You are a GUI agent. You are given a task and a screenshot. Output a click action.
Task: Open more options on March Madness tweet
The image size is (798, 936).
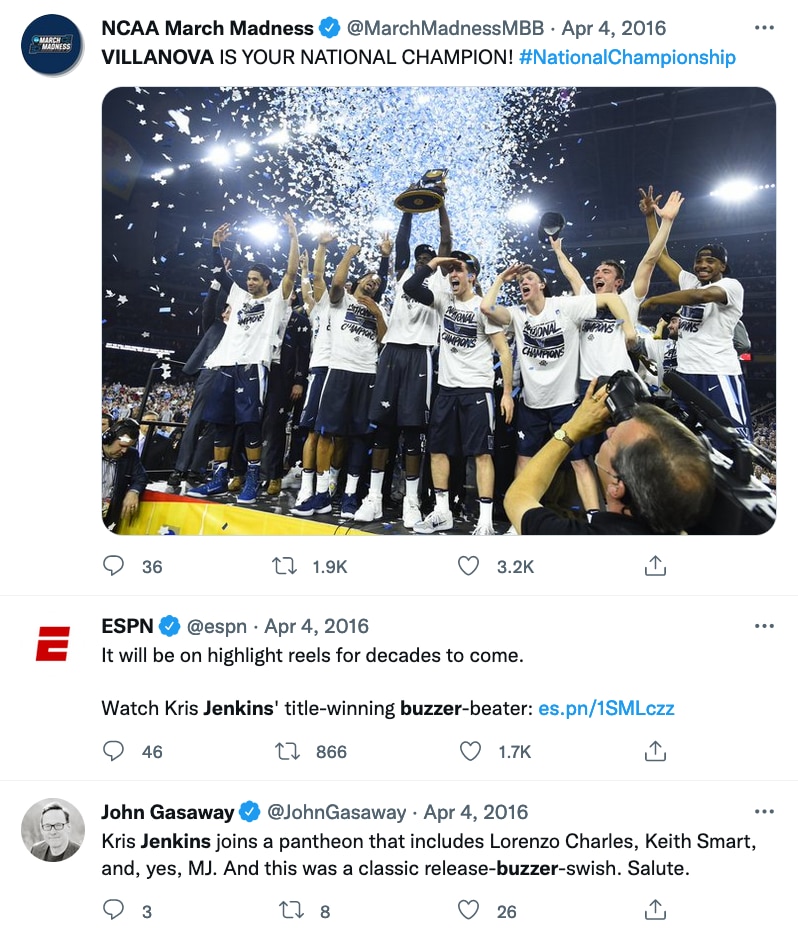[764, 27]
